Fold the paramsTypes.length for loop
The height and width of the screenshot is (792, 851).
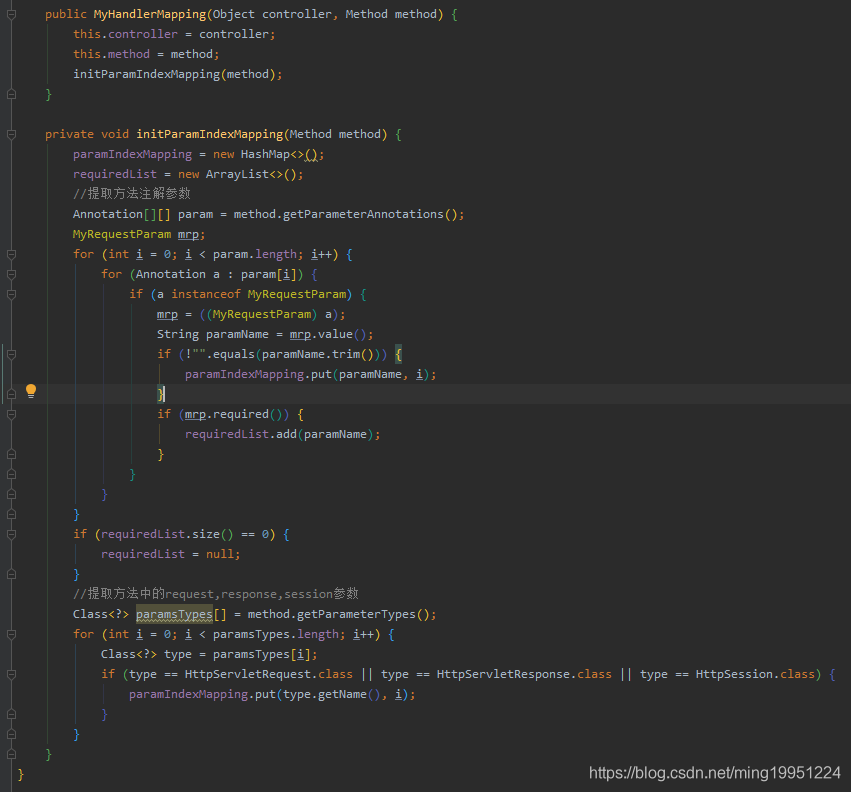pyautogui.click(x=11, y=634)
